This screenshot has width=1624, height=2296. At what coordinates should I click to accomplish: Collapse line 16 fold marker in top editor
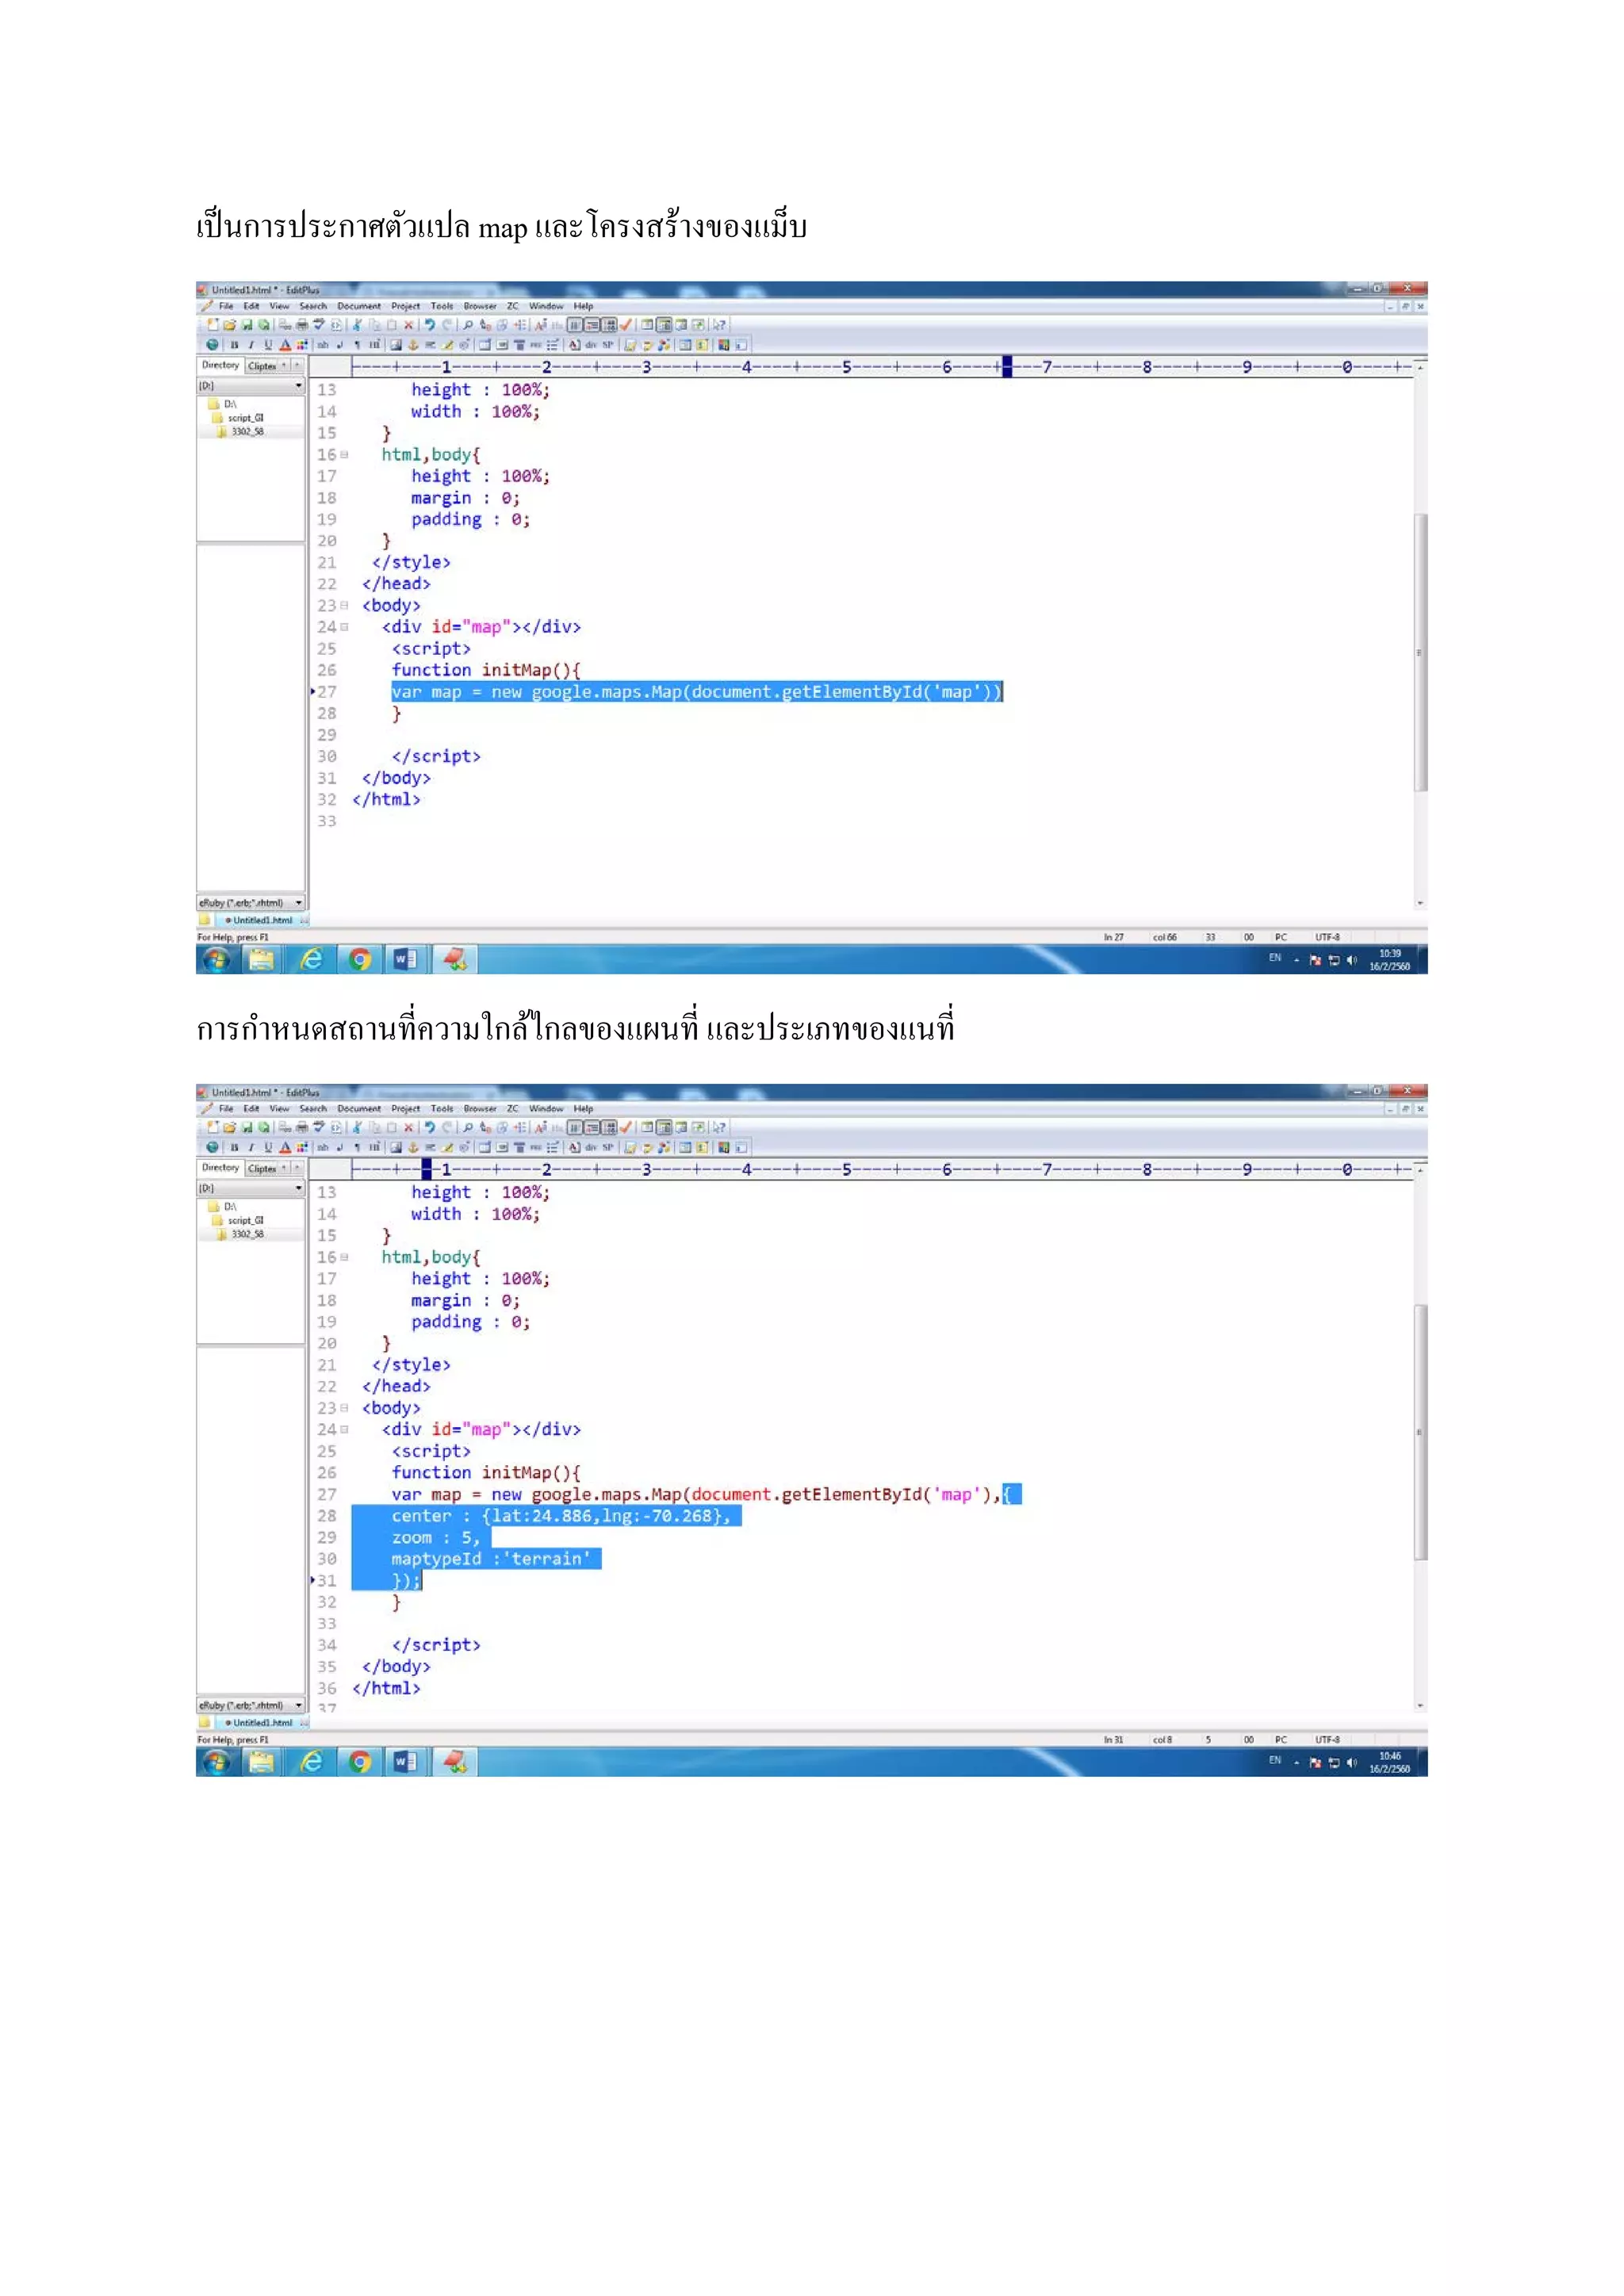[x=345, y=455]
